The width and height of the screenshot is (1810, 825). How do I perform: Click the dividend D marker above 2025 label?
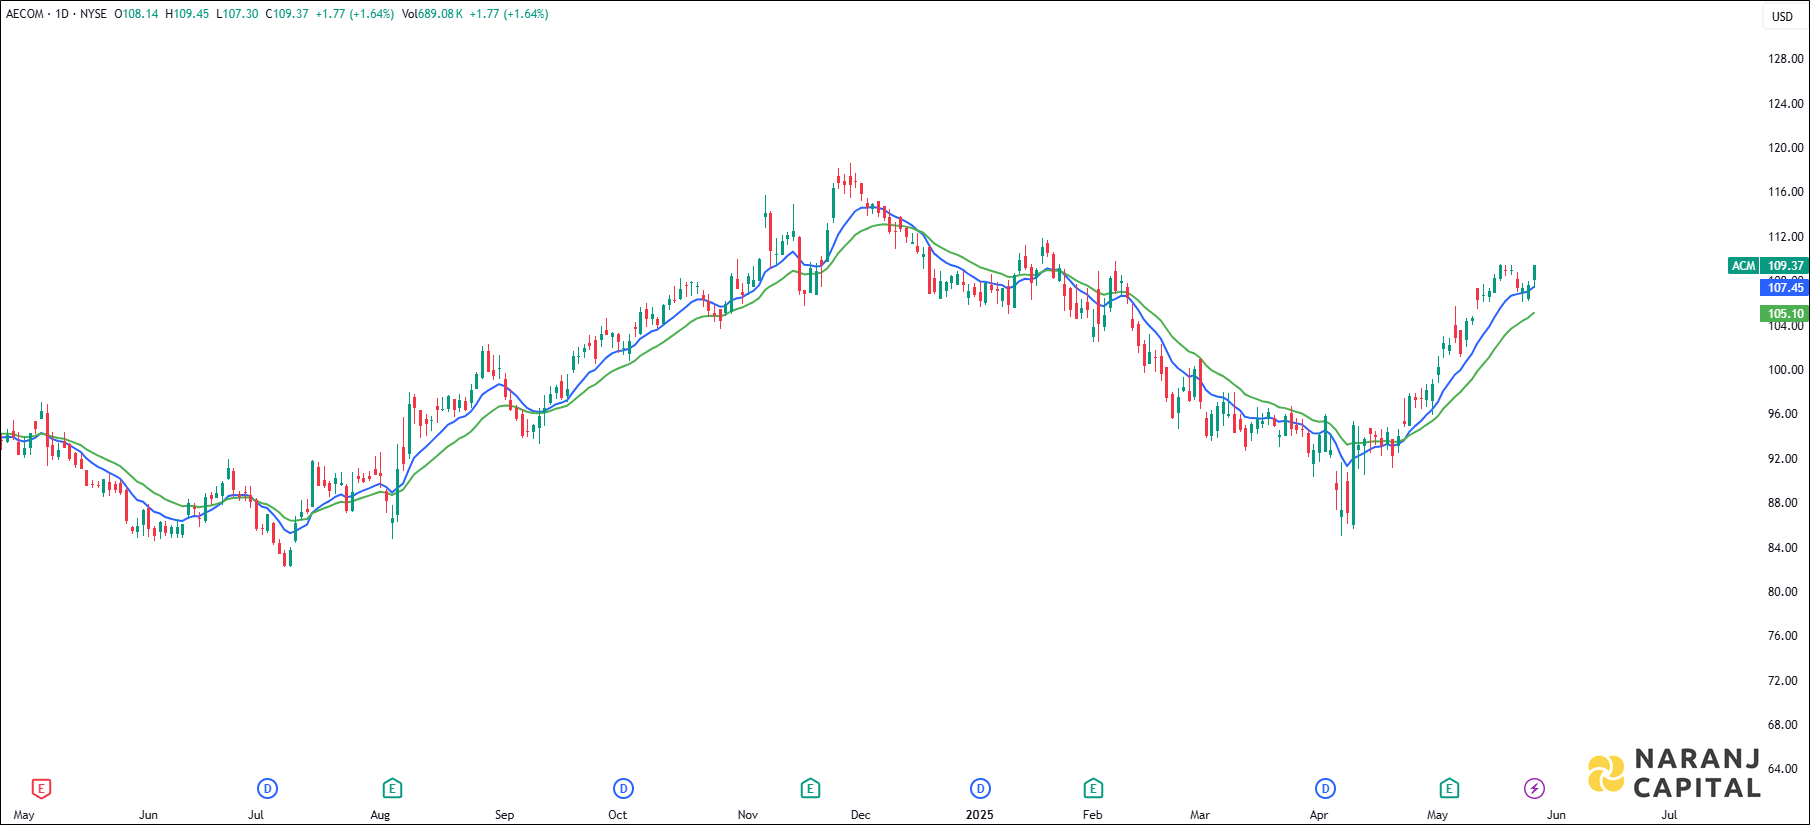tap(980, 789)
